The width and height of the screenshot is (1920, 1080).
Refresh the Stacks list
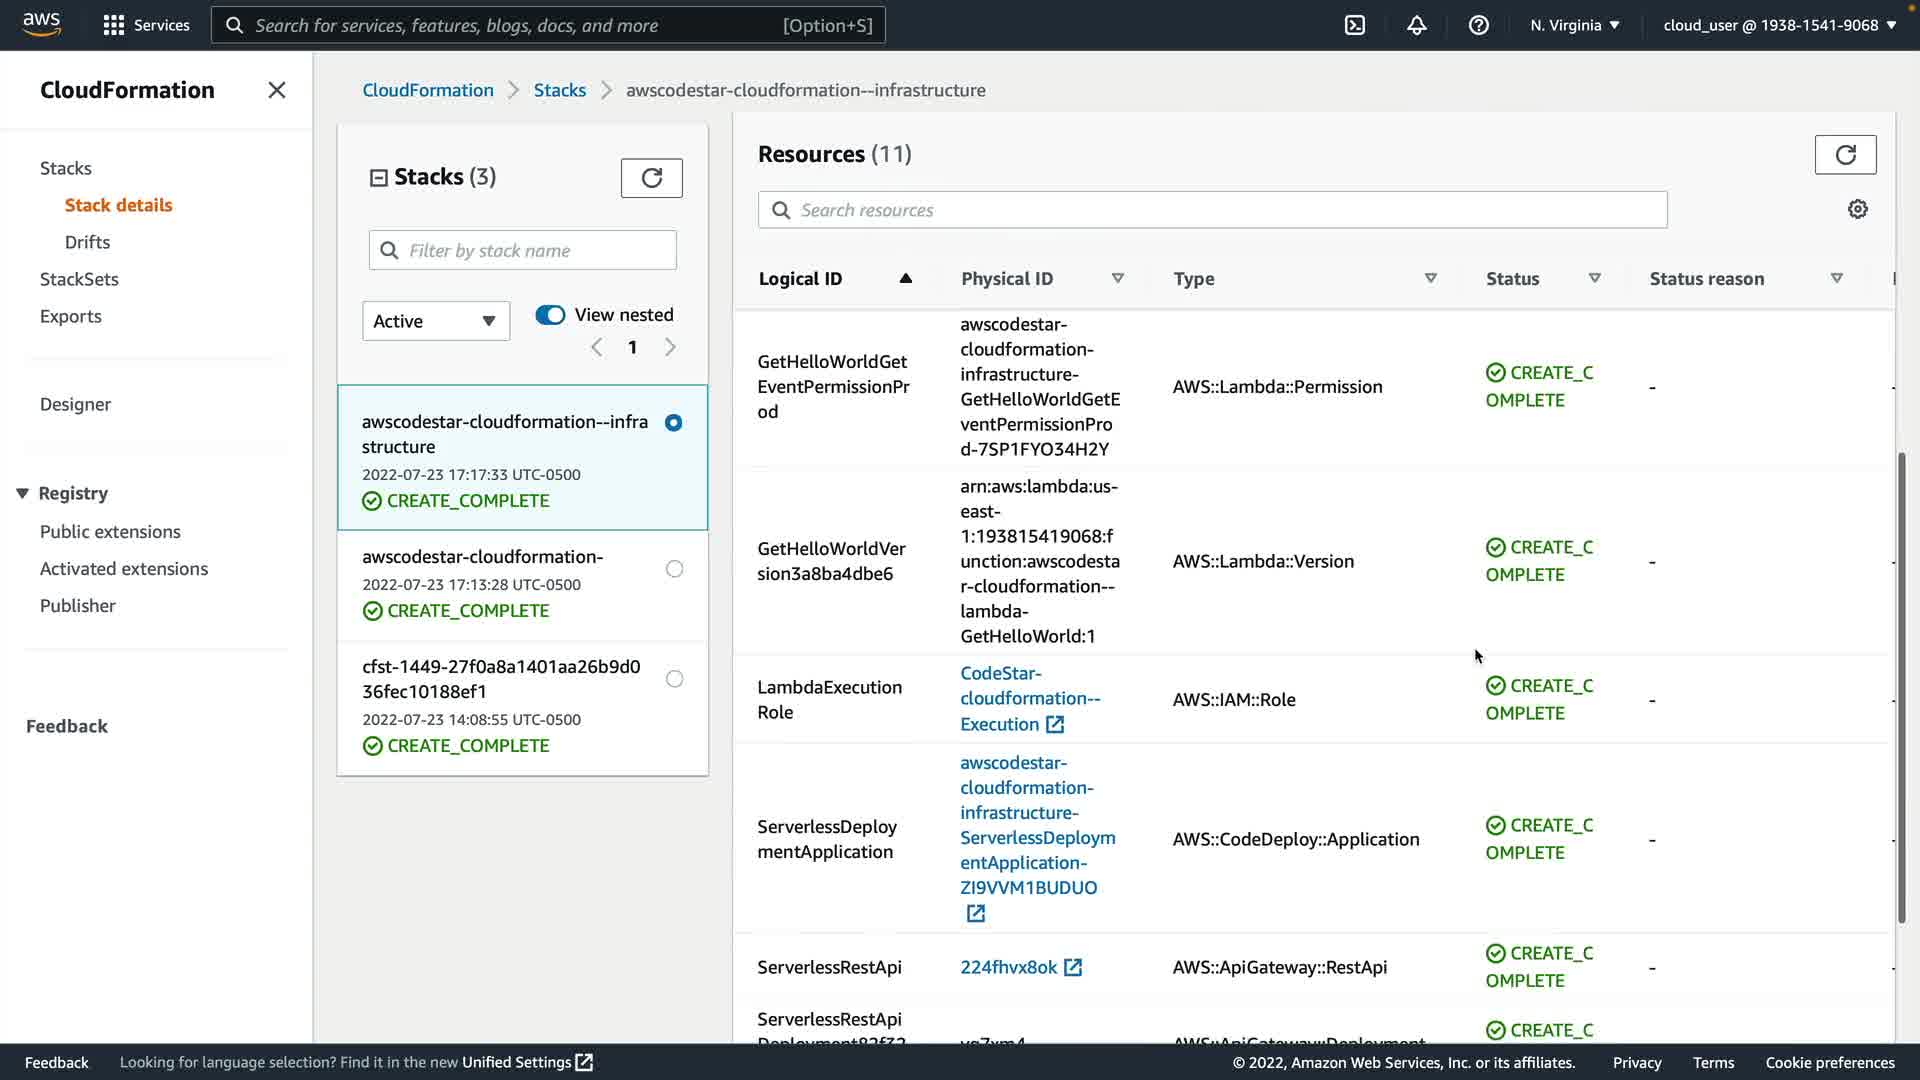pyautogui.click(x=651, y=178)
